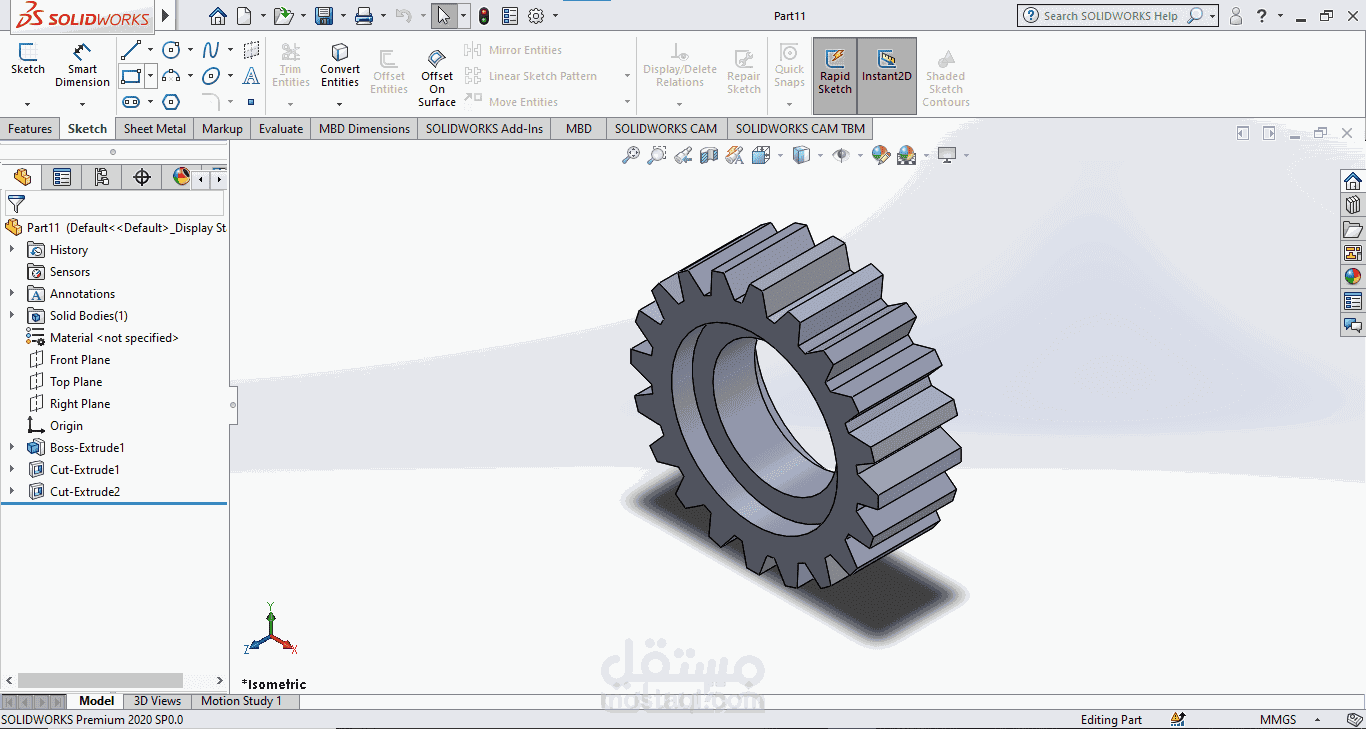Click the Convert Entities icon
The image size is (1366, 729).
(340, 65)
